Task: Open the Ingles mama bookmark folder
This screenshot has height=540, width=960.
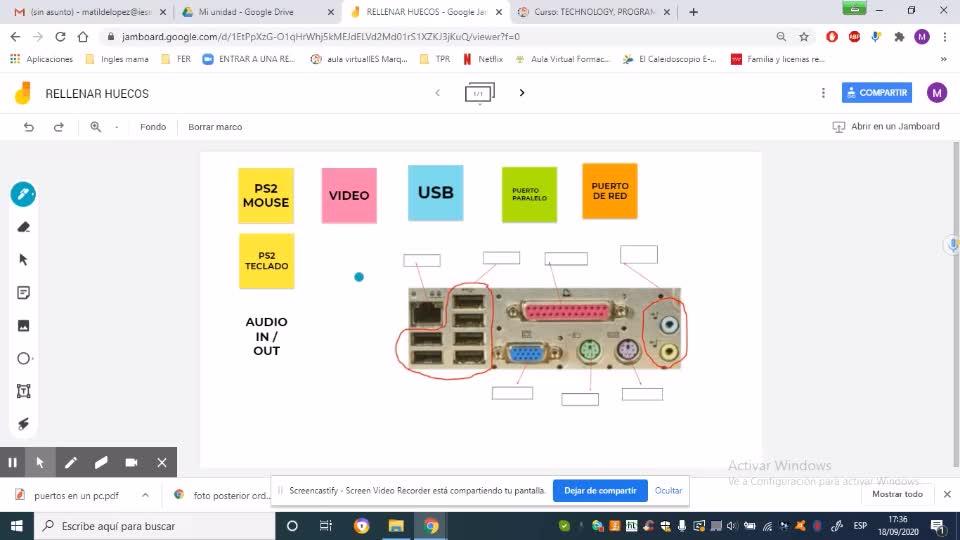Action: (x=118, y=59)
